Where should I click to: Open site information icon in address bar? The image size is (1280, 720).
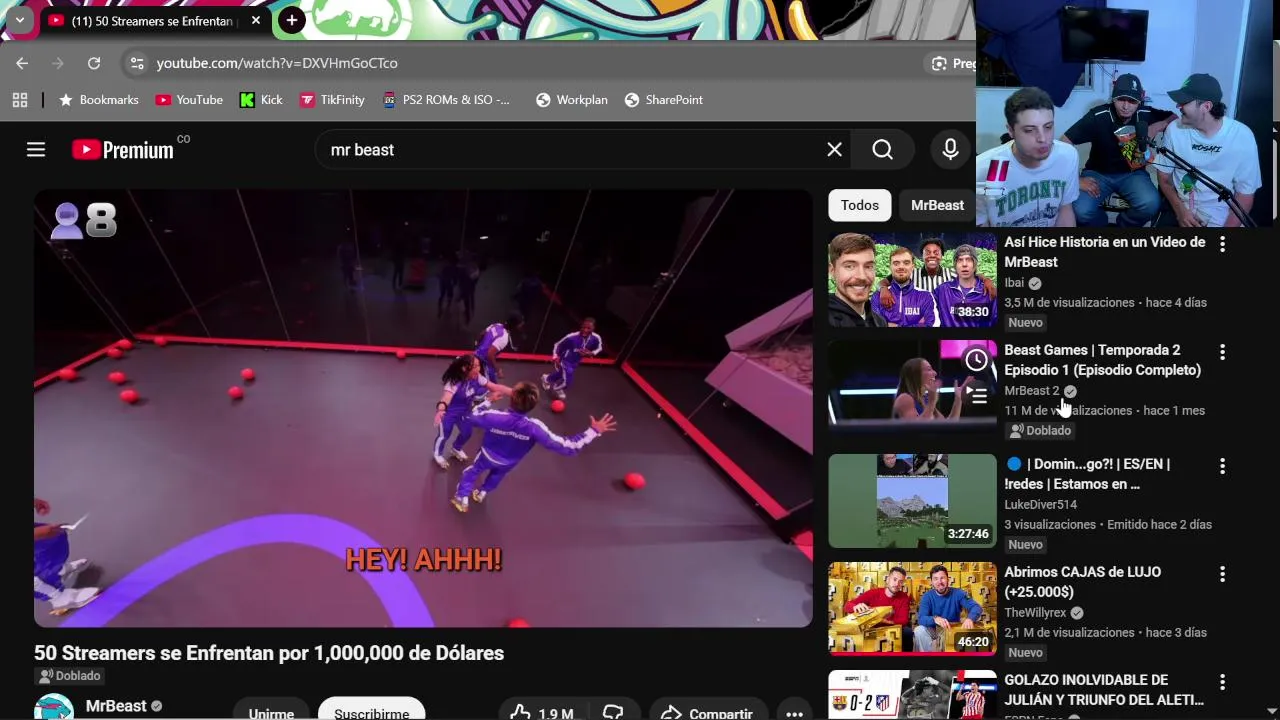[x=137, y=63]
